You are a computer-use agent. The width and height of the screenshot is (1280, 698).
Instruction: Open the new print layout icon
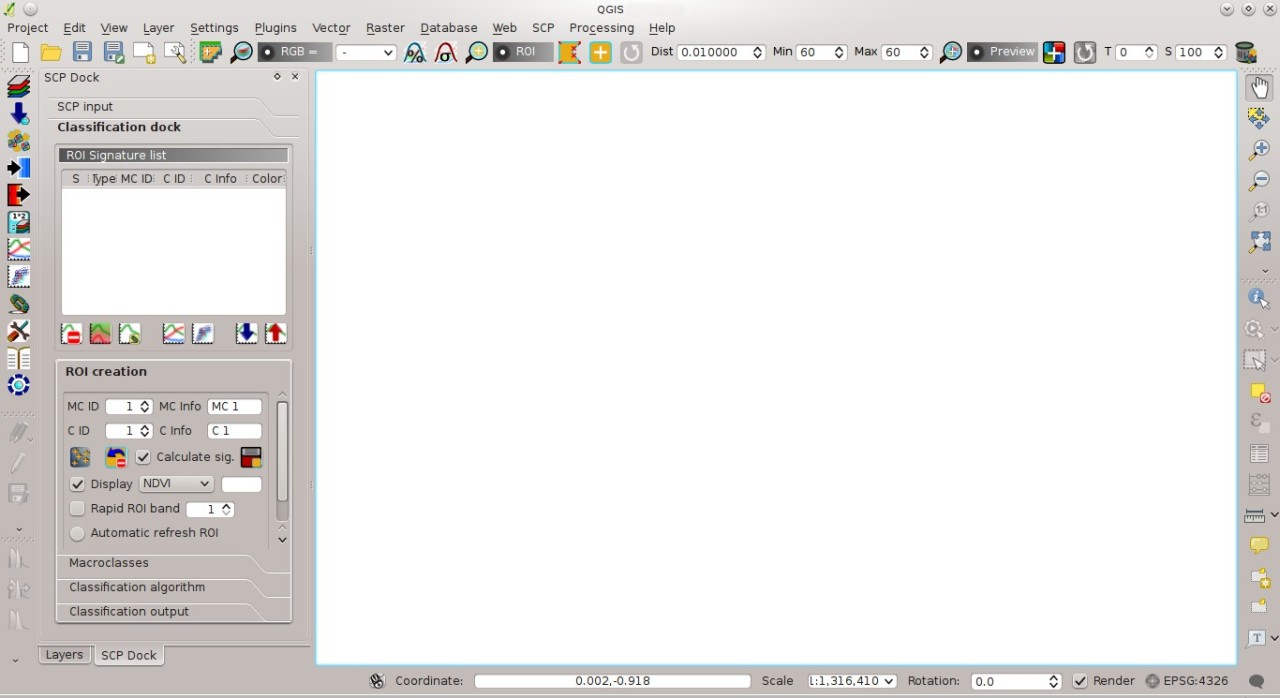[145, 52]
